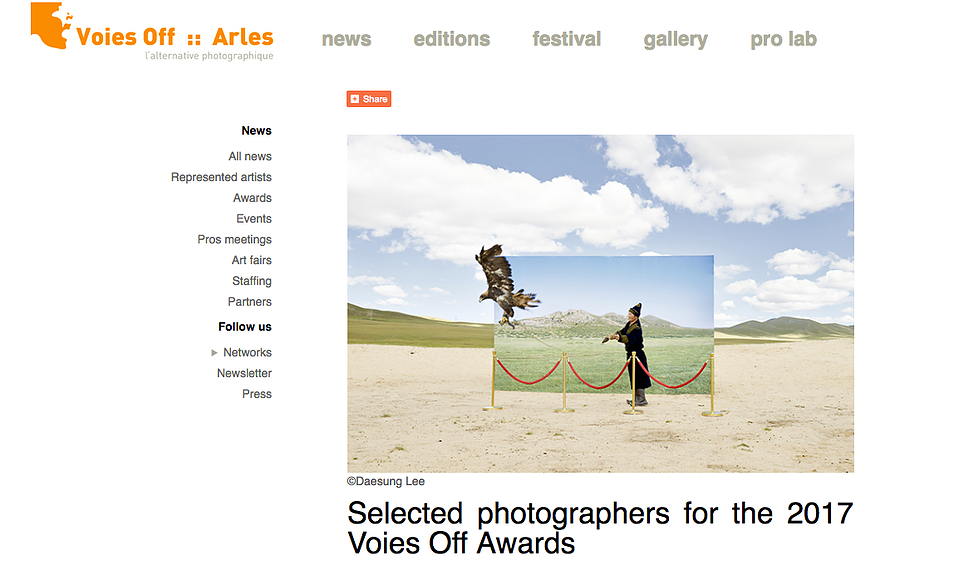This screenshot has width=959, height=565.
Task: Go to the Press page
Action: 257,394
